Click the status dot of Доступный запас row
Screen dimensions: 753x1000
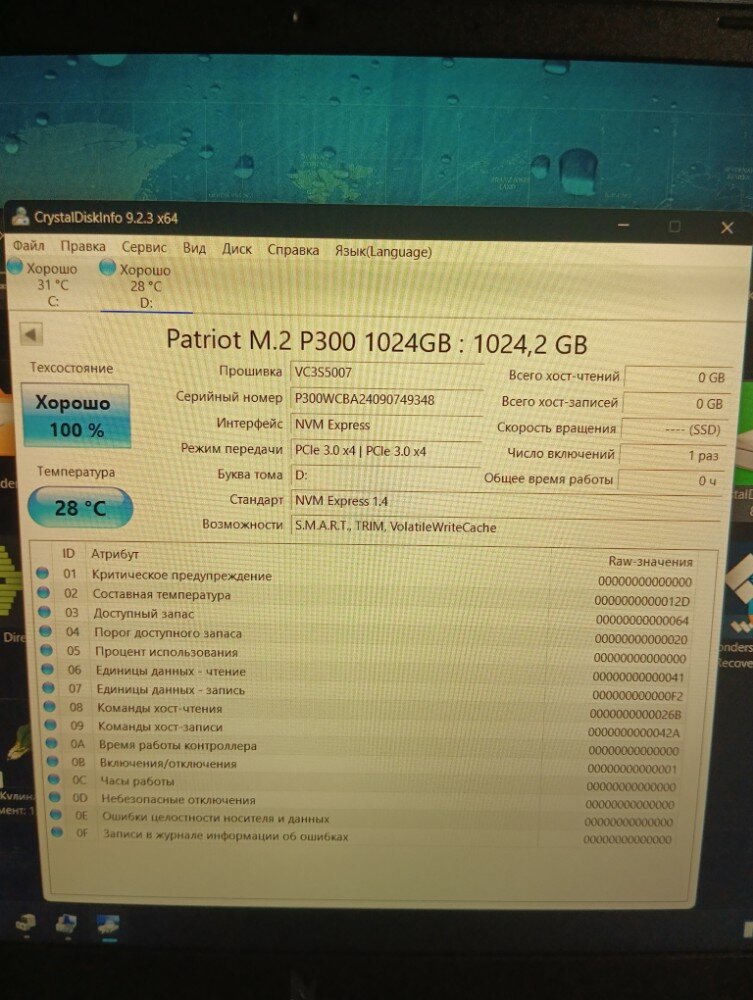45,612
